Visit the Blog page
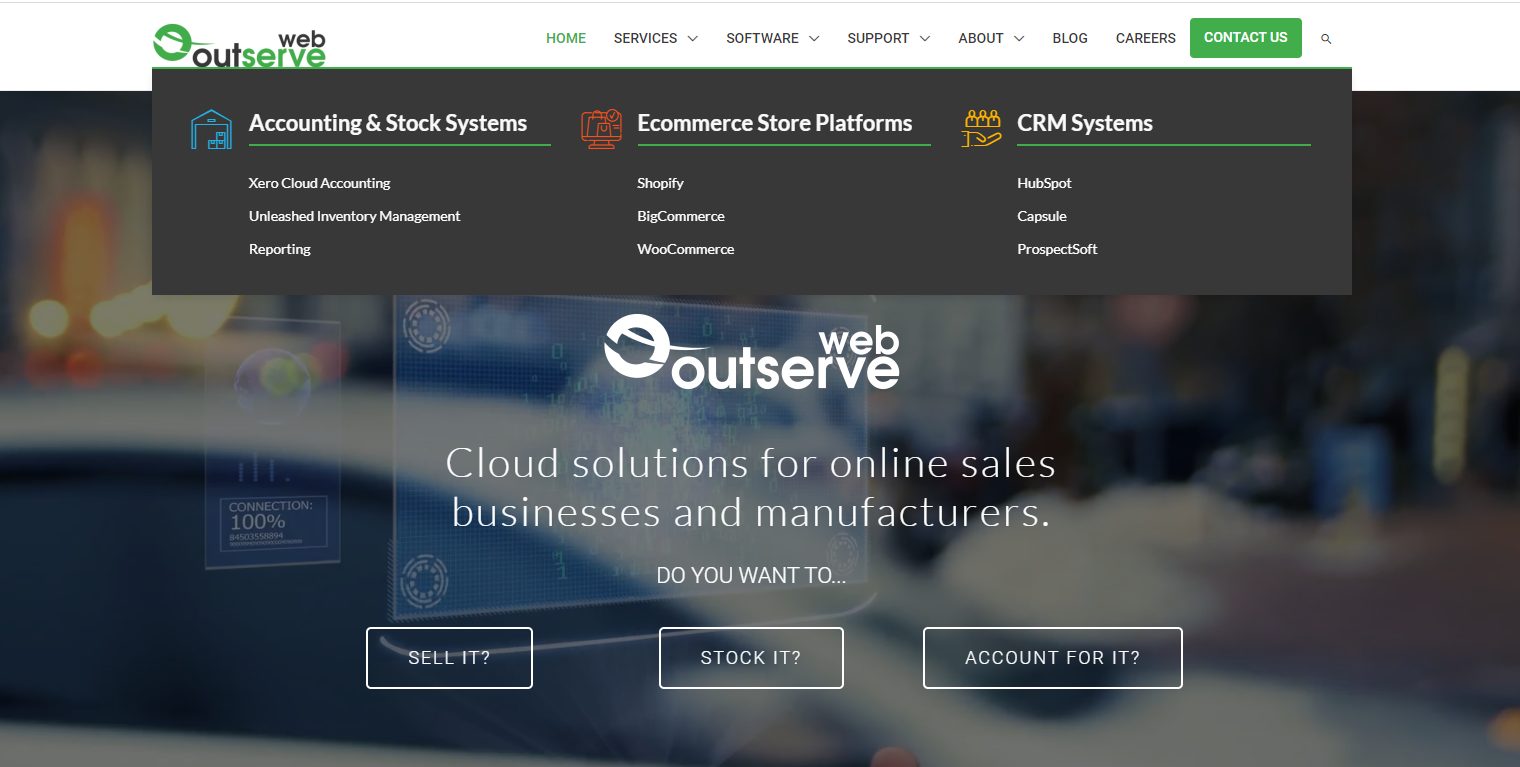1520x767 pixels. coord(1070,38)
